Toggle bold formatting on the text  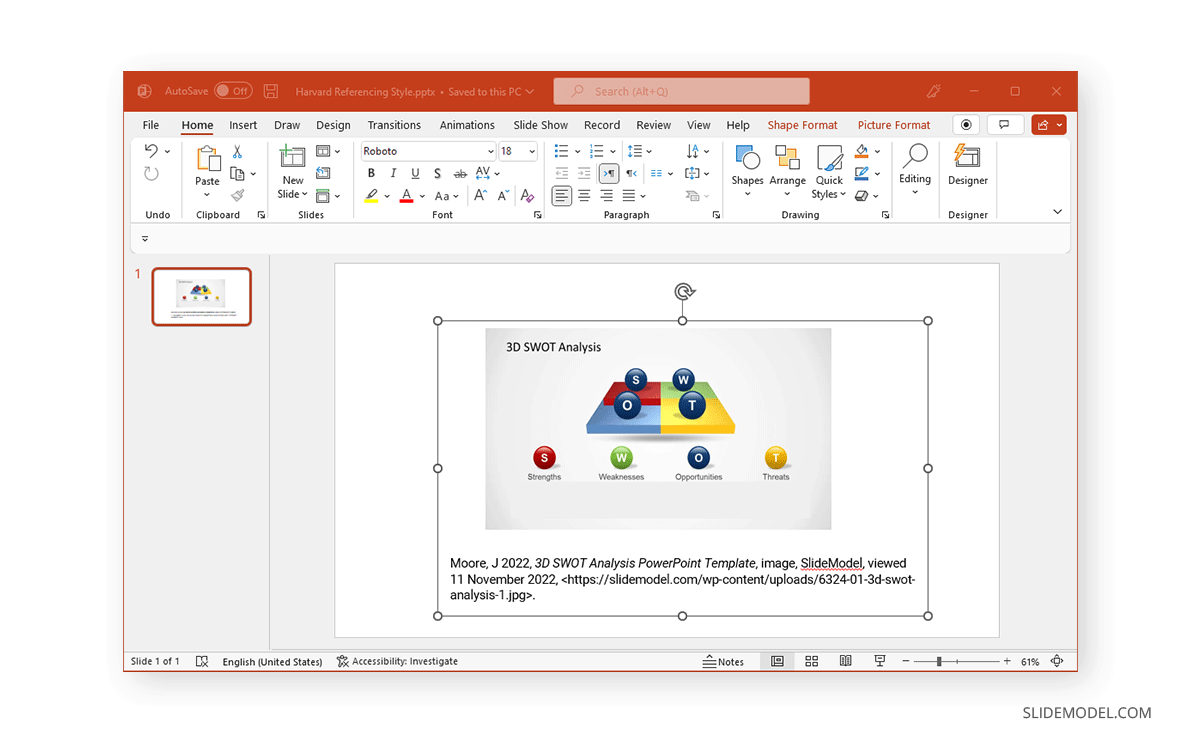click(370, 172)
